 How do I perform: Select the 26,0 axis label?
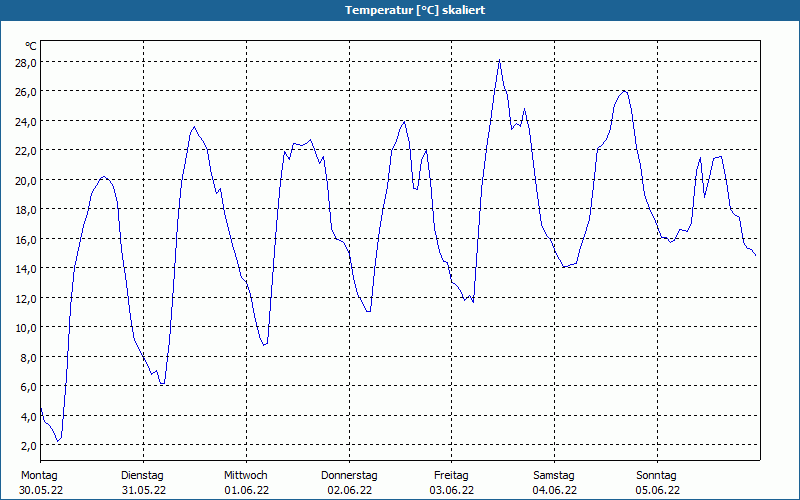[x=26, y=92]
